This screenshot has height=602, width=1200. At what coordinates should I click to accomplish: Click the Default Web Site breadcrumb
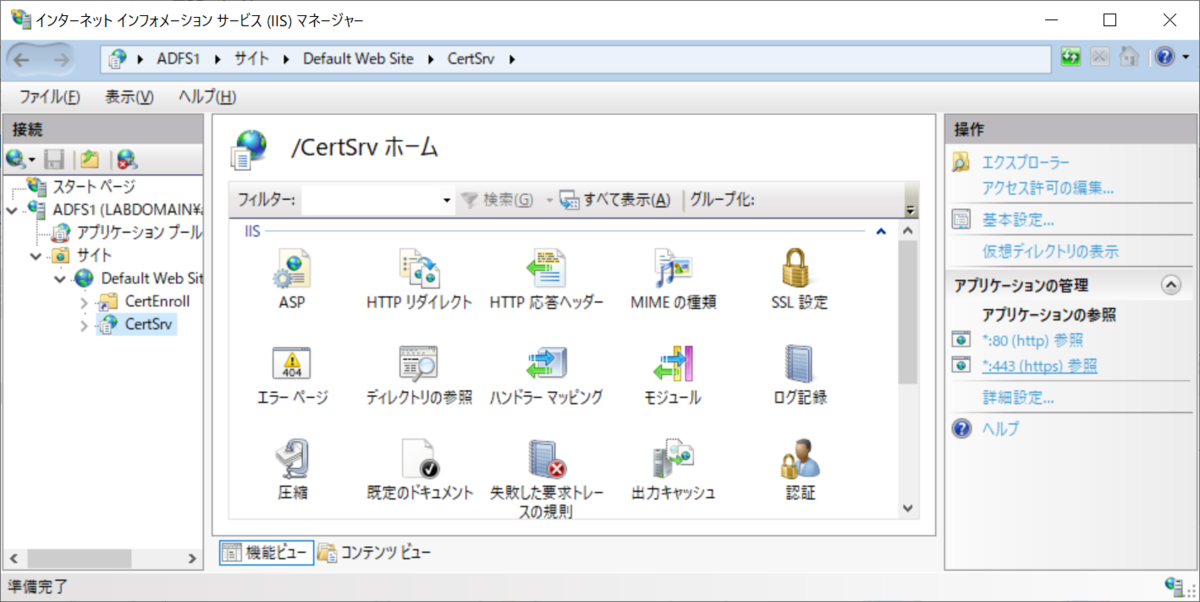pyautogui.click(x=358, y=59)
